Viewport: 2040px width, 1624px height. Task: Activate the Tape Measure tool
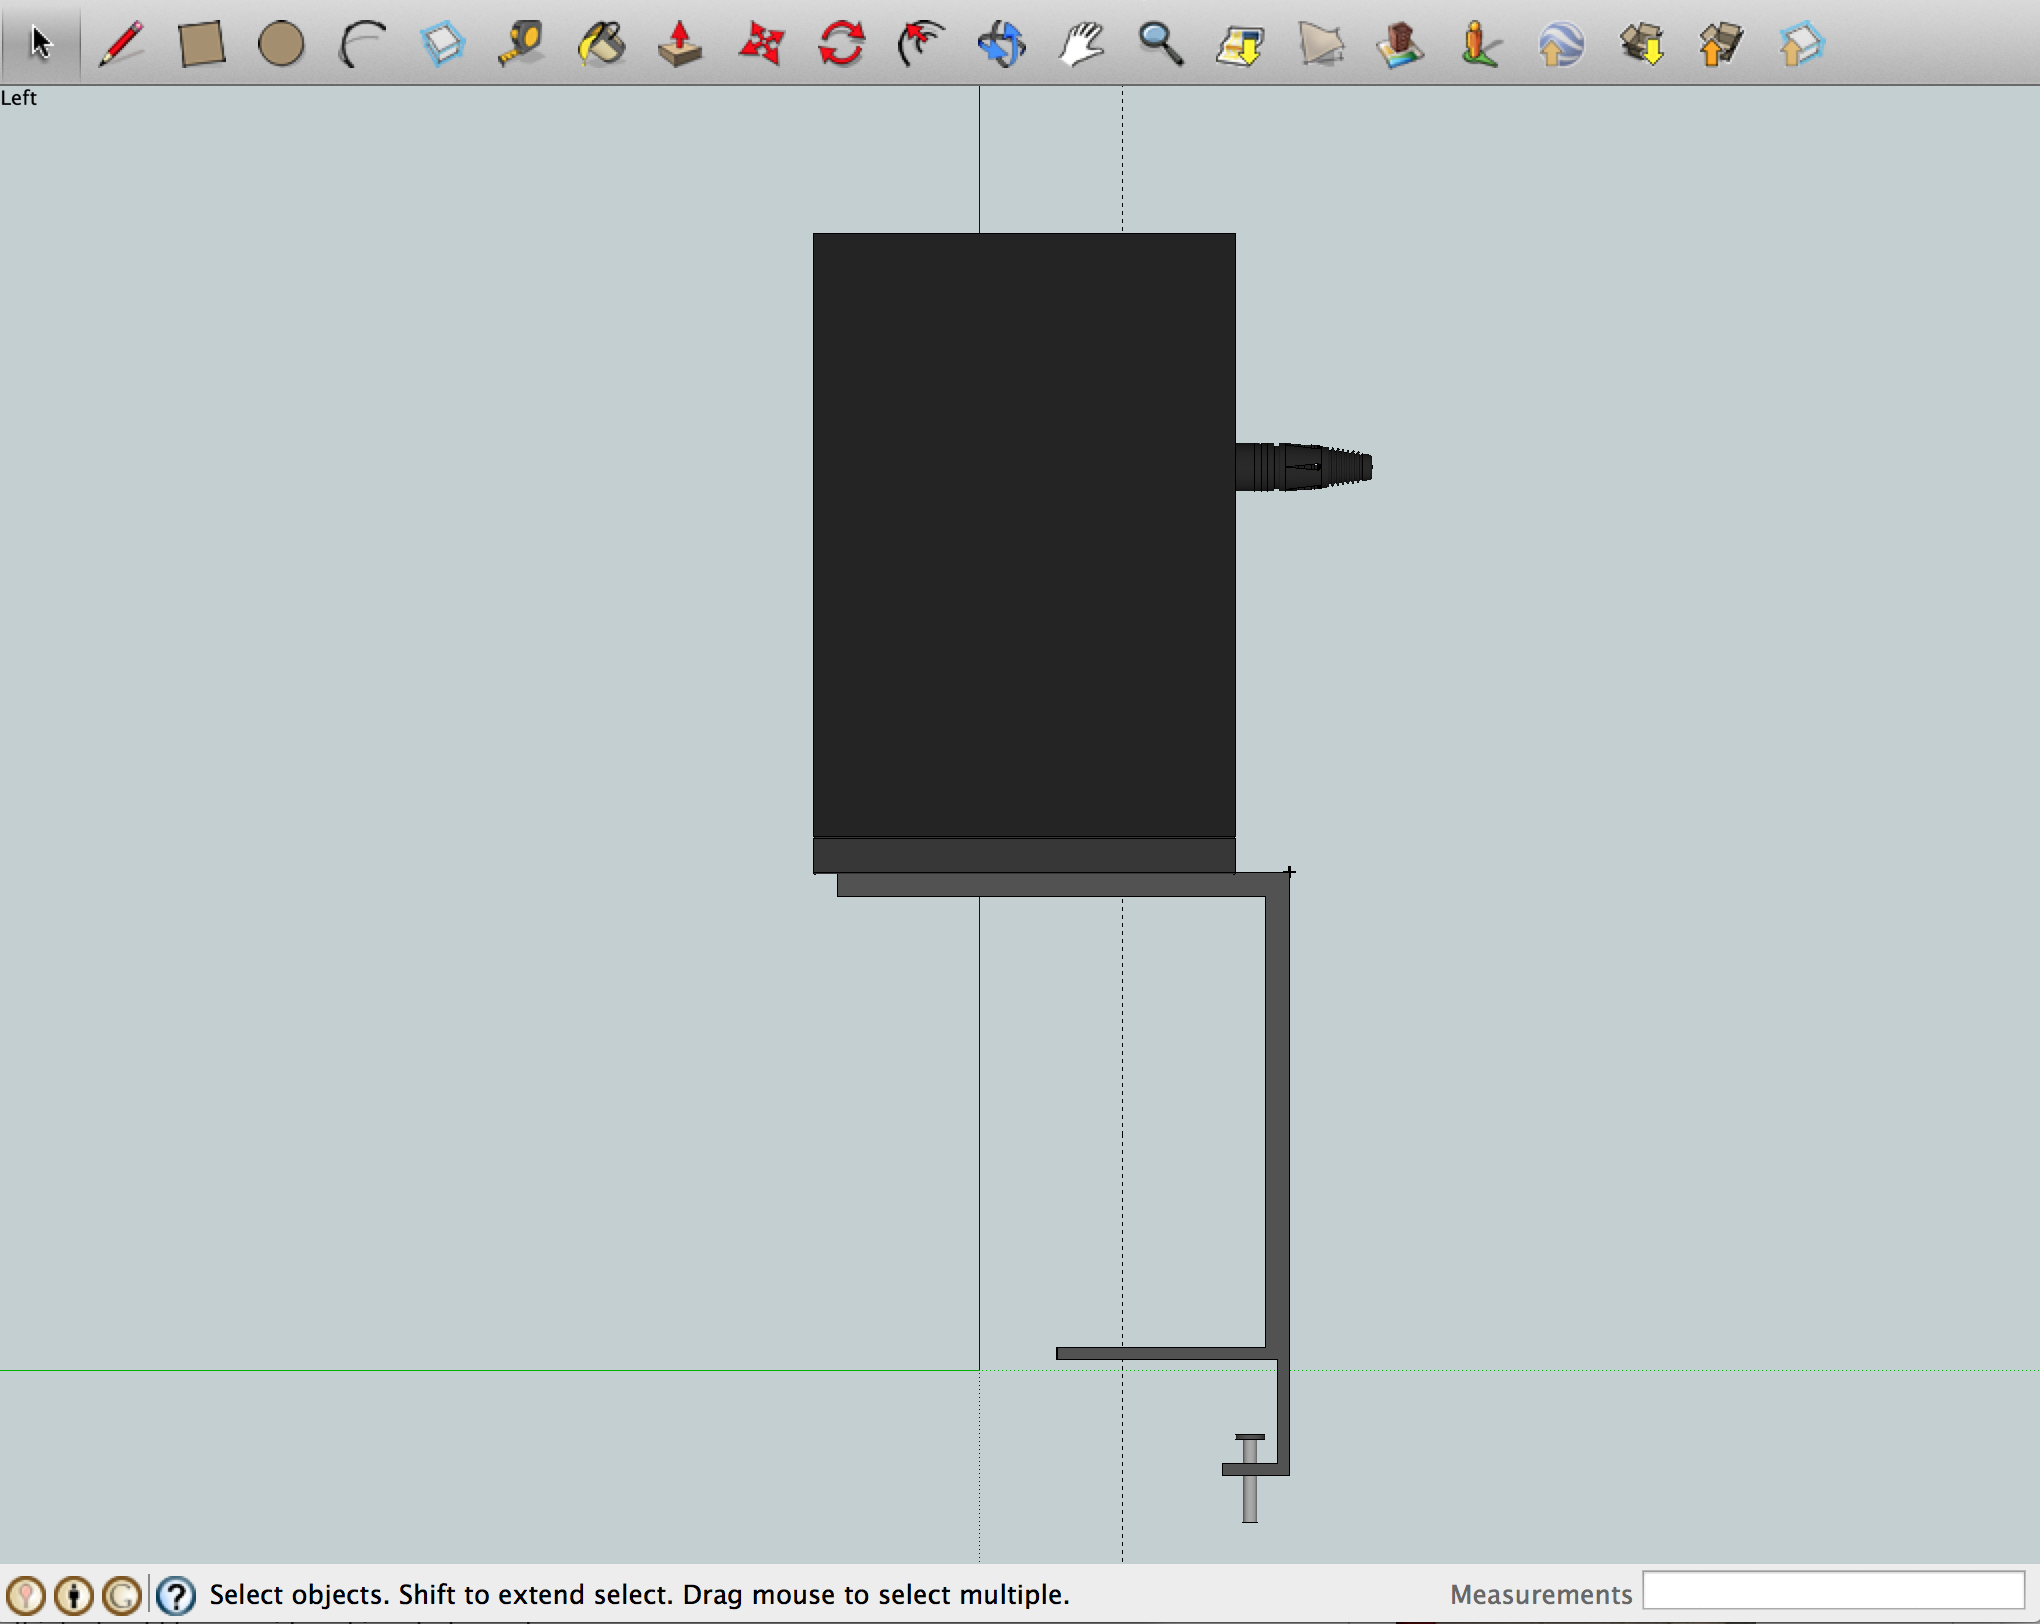coord(521,44)
